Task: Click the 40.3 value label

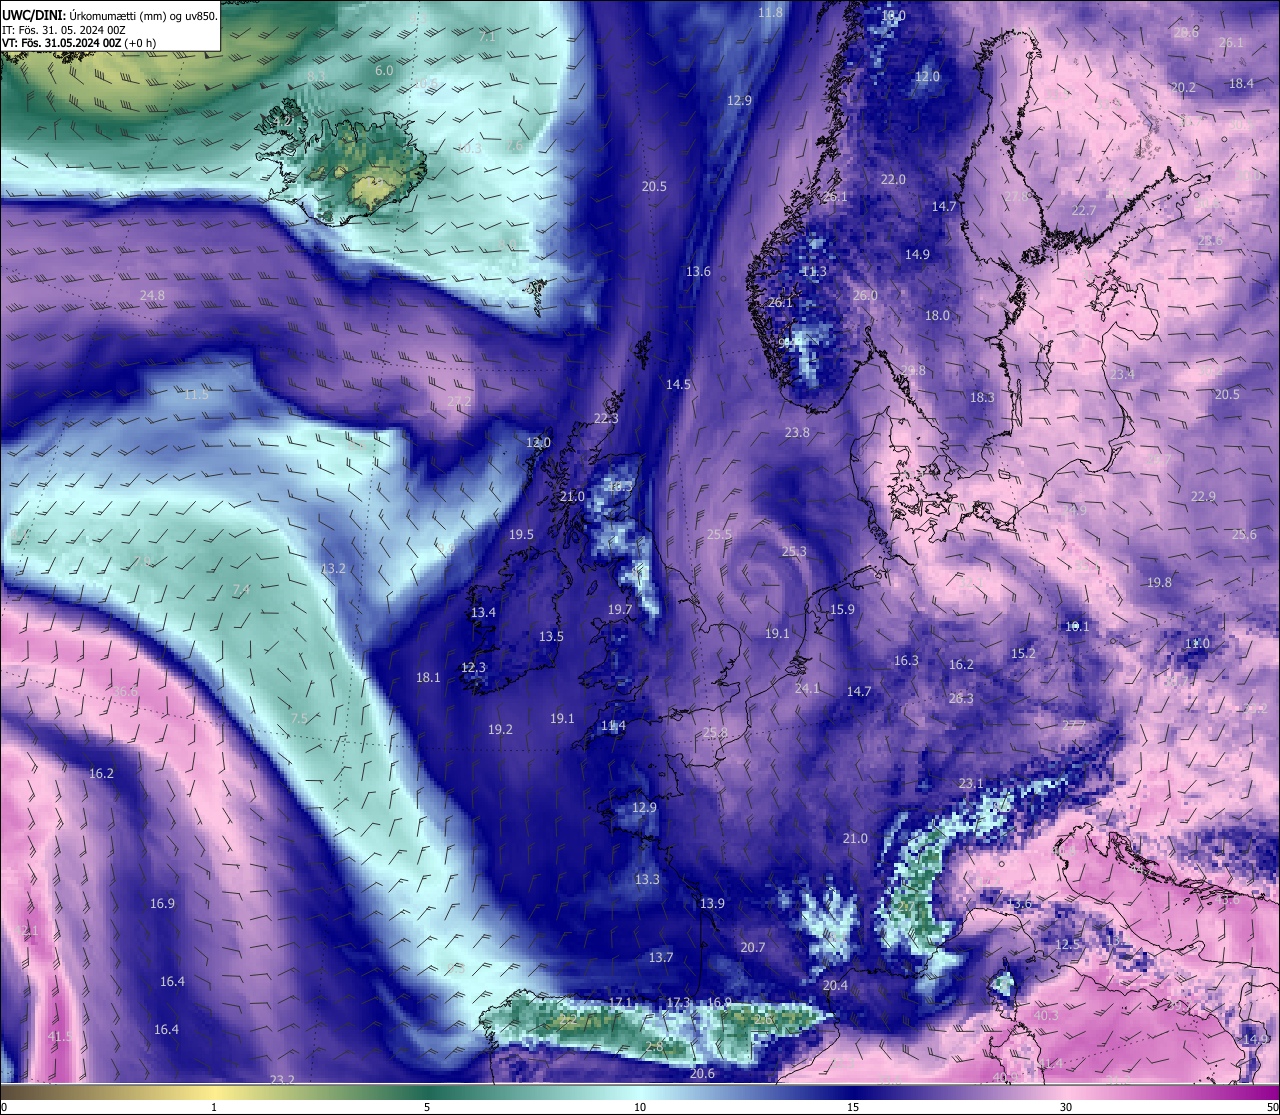Action: pyautogui.click(x=1045, y=1015)
